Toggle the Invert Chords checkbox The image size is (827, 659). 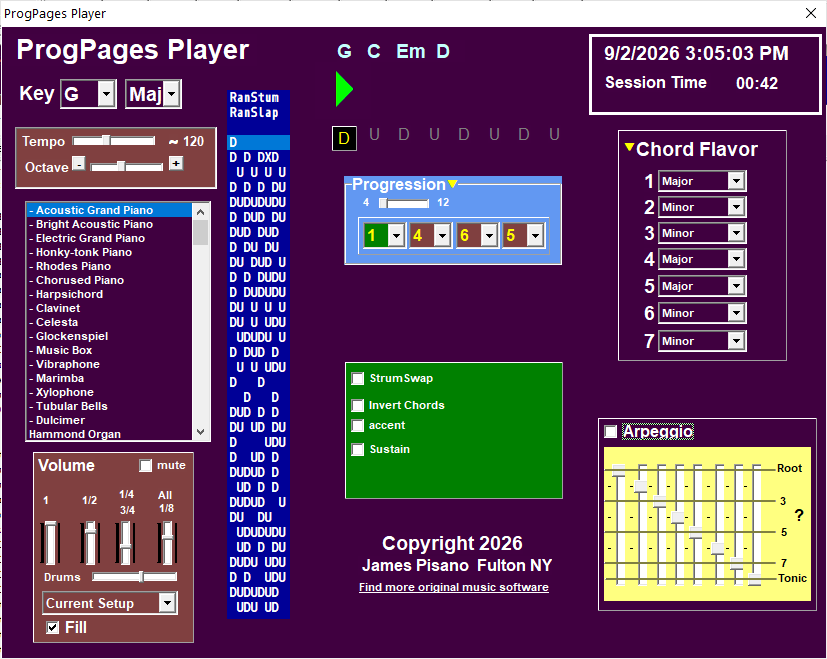[358, 405]
